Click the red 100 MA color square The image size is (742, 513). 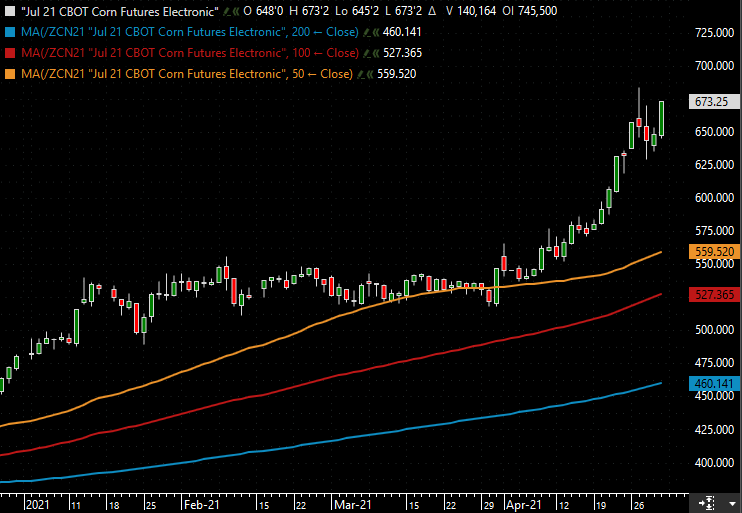point(9,53)
